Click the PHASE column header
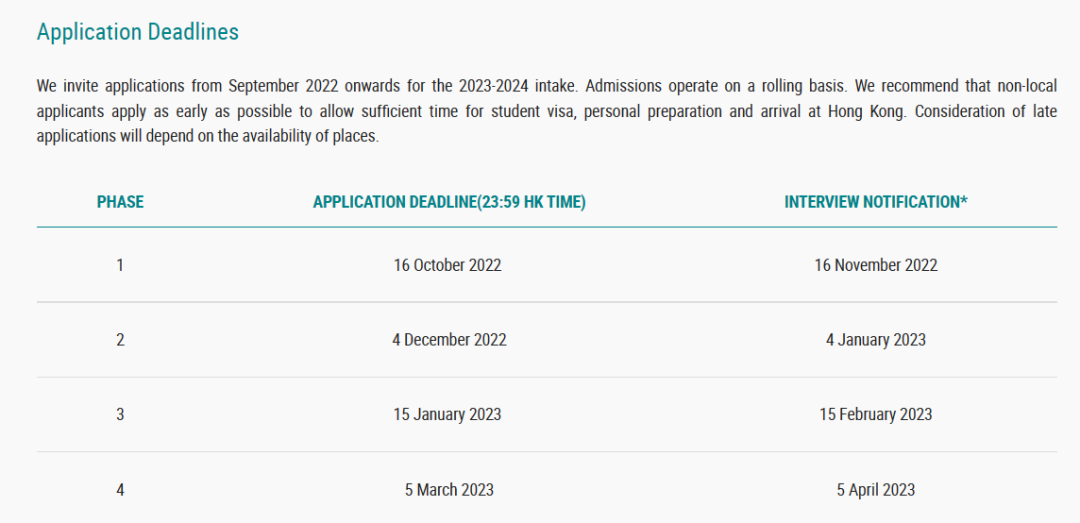 (120, 202)
